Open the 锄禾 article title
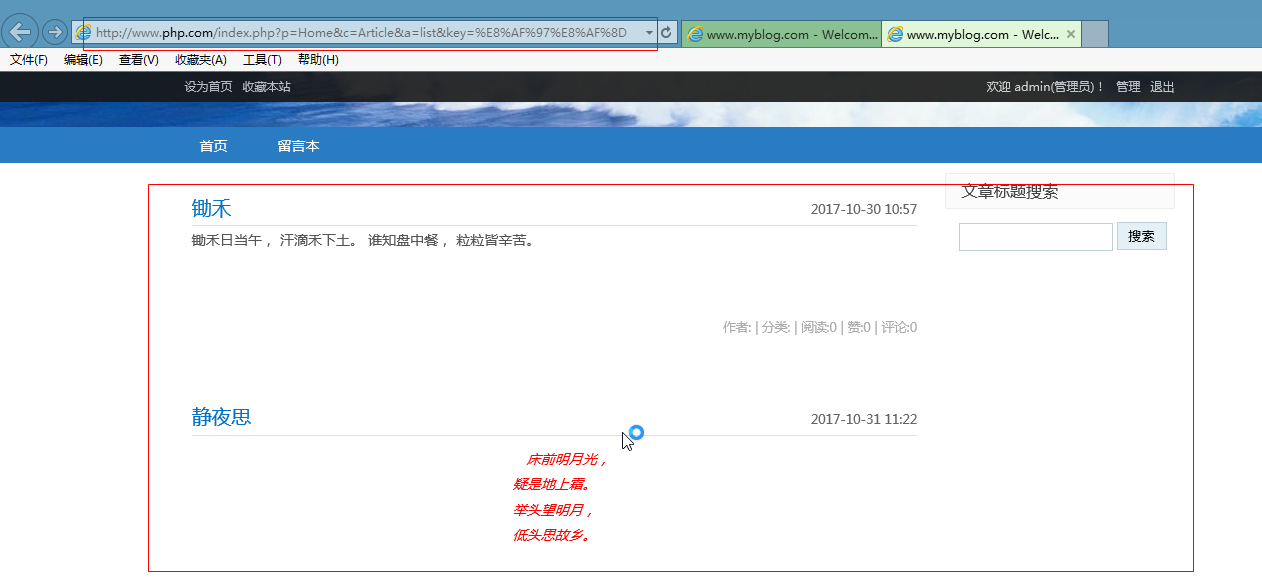Image resolution: width=1262 pixels, height=585 pixels. coord(211,209)
